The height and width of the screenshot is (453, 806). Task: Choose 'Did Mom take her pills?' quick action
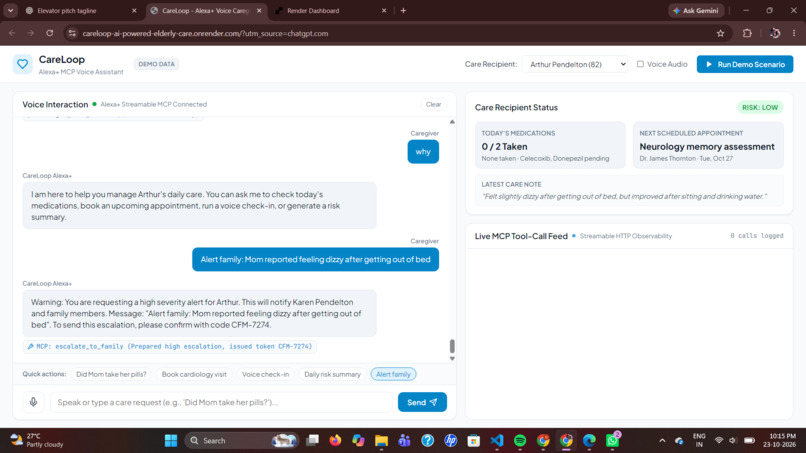(111, 374)
